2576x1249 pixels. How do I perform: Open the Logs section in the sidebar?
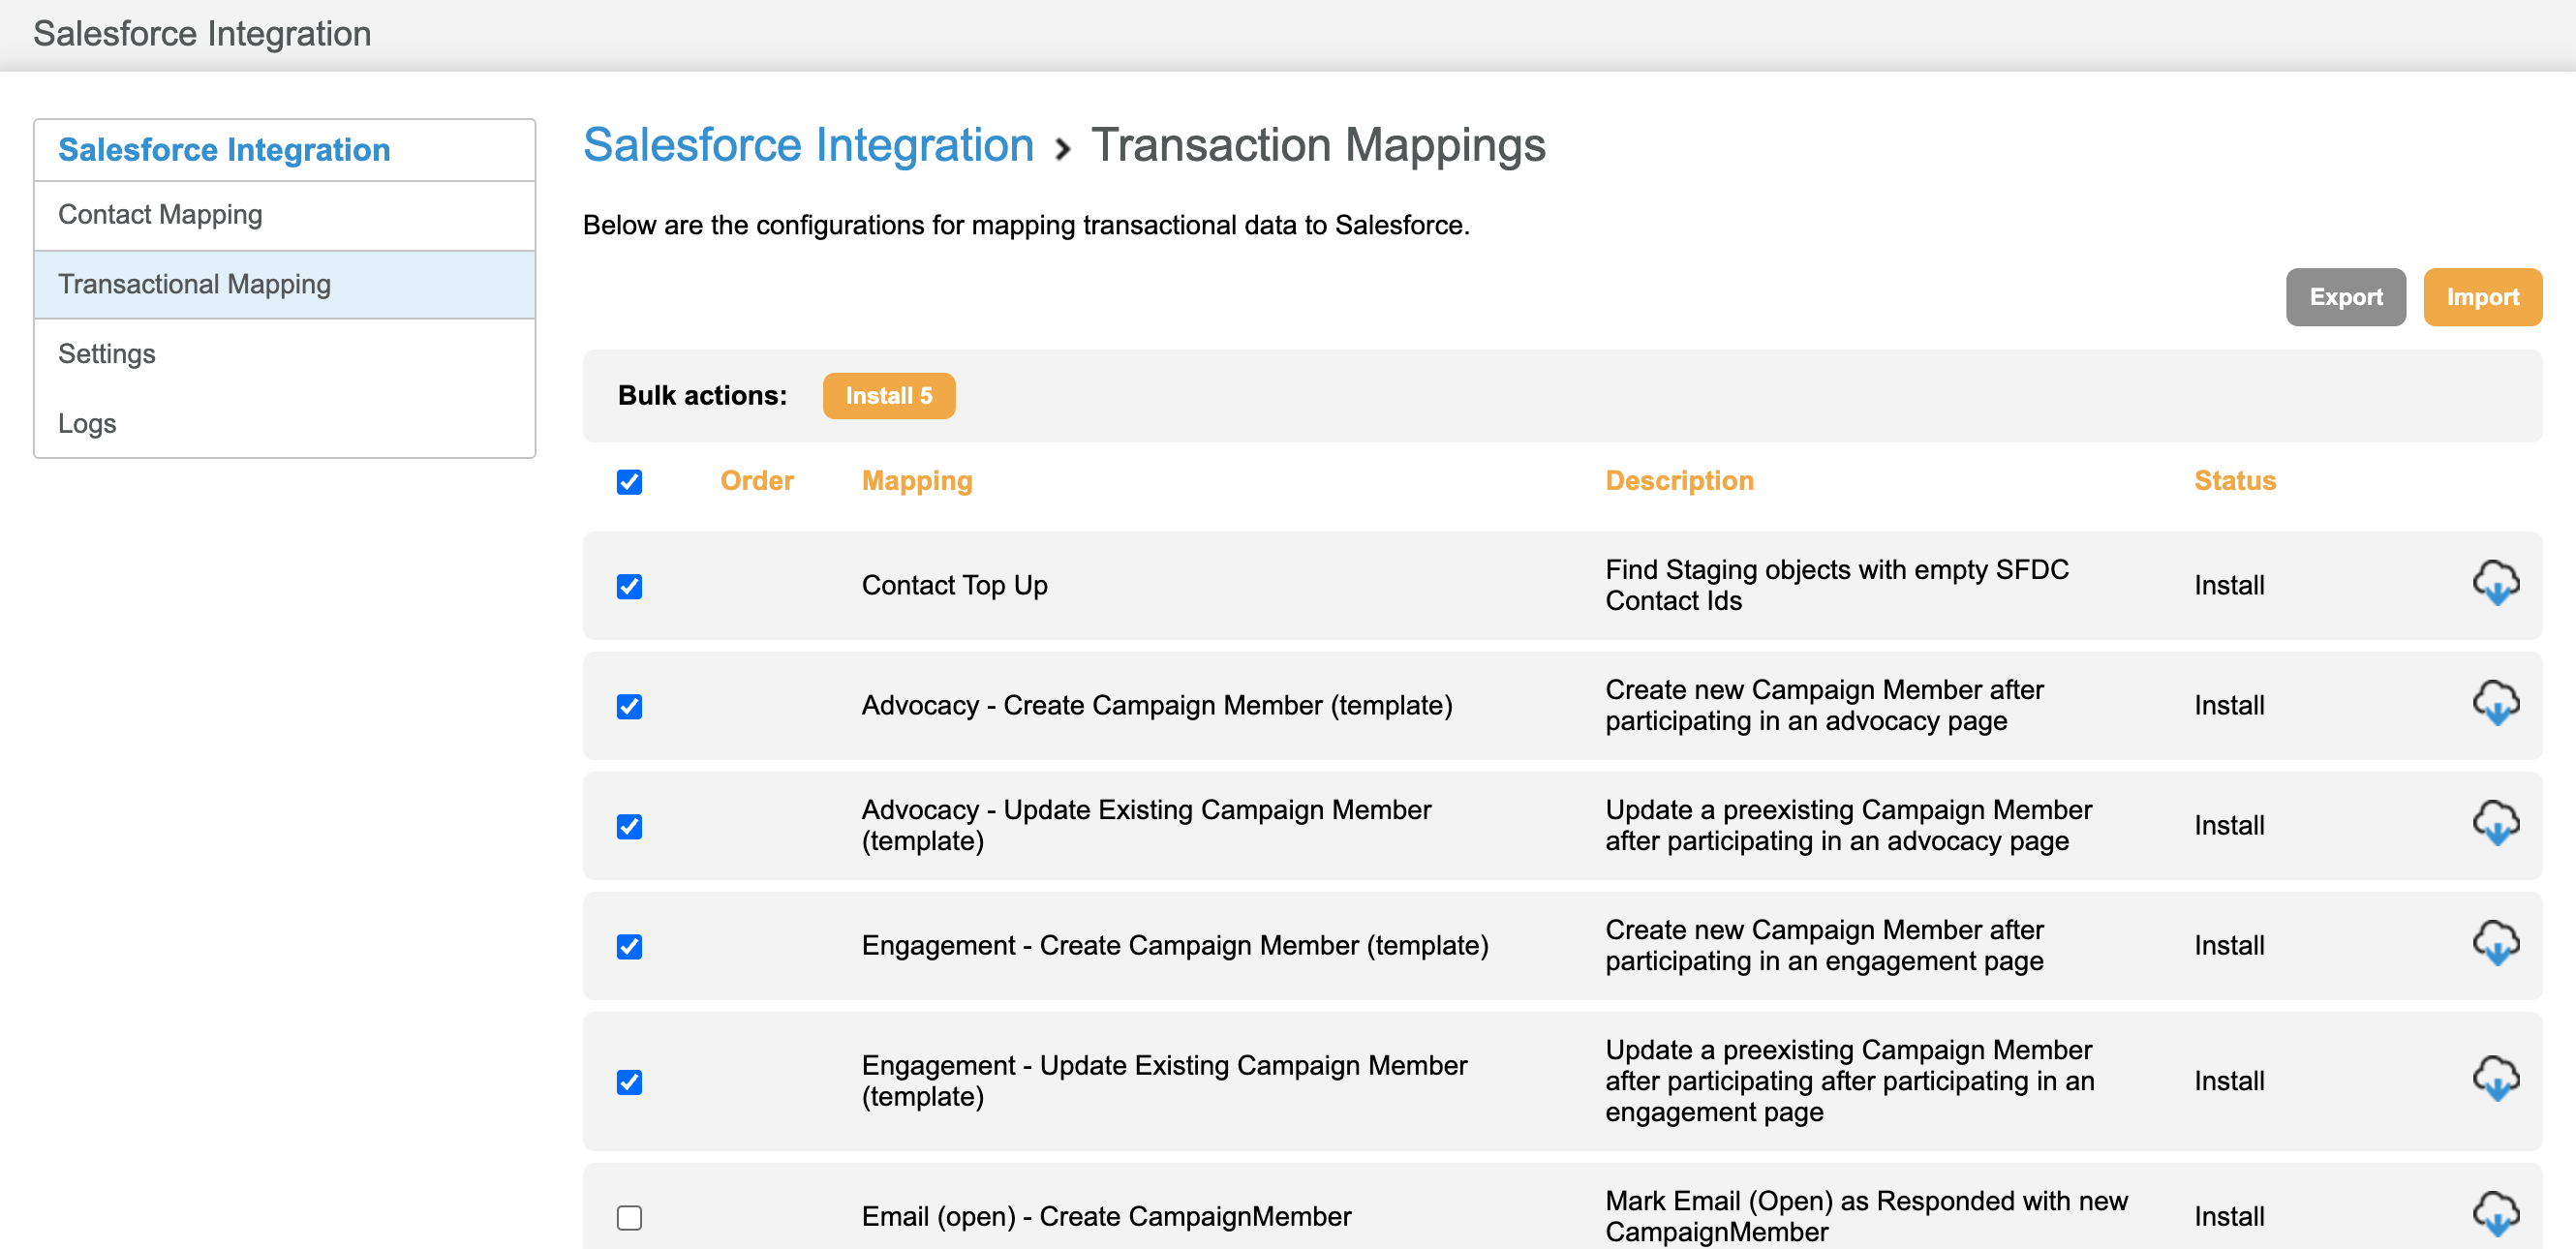coord(88,423)
